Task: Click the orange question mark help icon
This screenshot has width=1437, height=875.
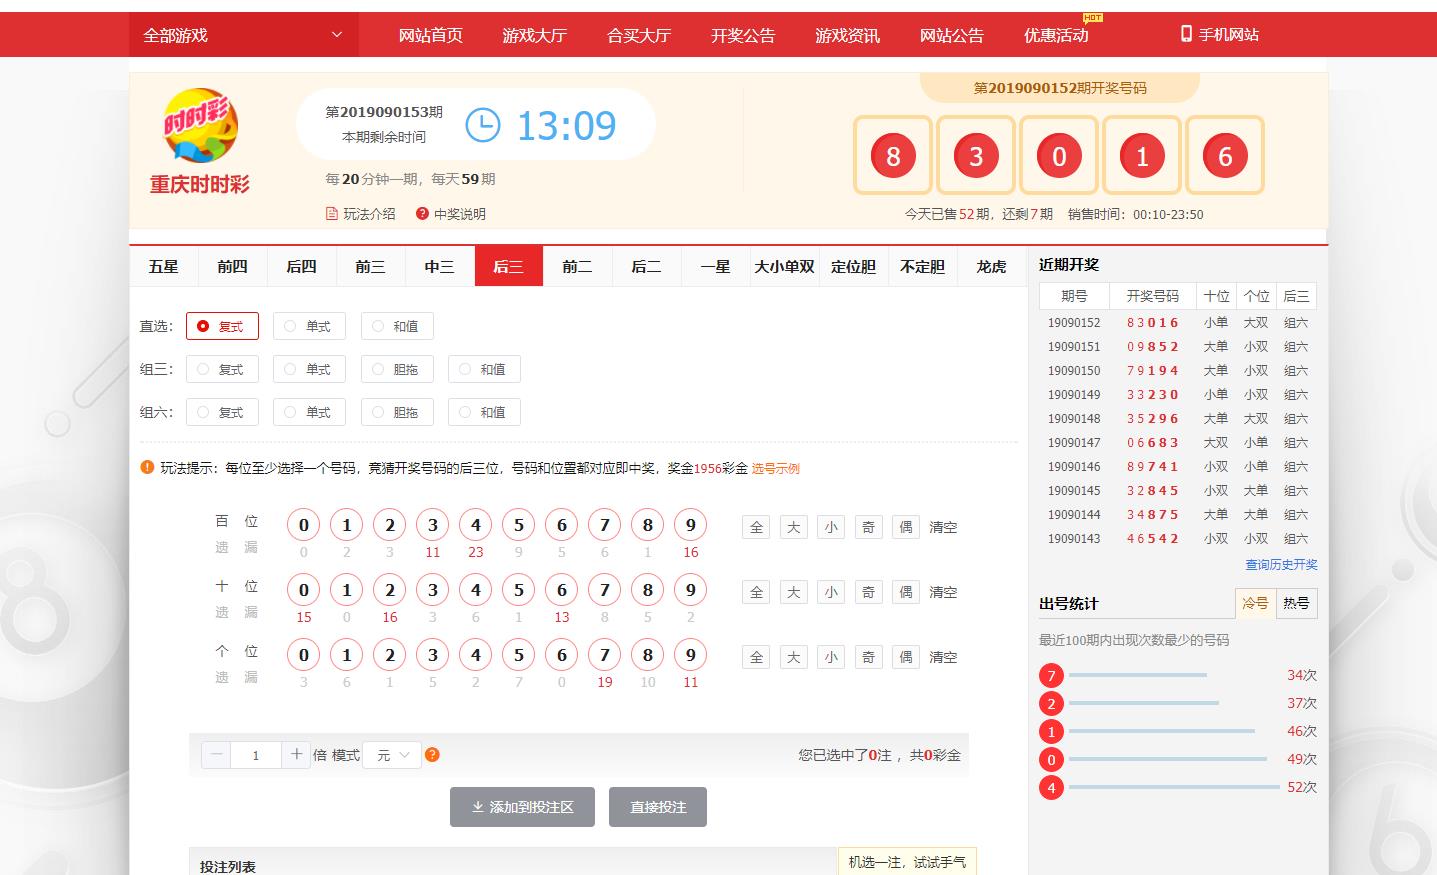Action: pyautogui.click(x=432, y=755)
